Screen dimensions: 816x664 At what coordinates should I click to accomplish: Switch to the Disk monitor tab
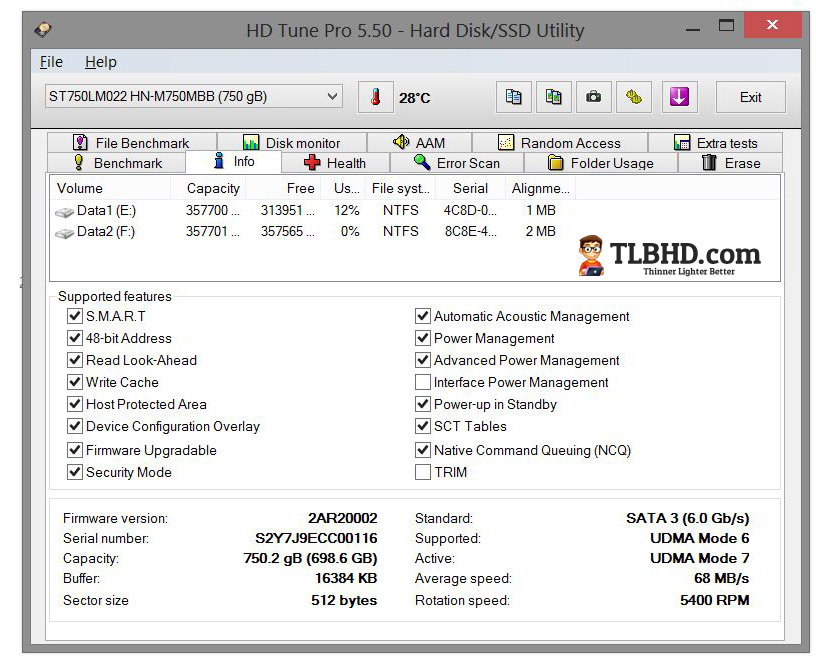(292, 143)
